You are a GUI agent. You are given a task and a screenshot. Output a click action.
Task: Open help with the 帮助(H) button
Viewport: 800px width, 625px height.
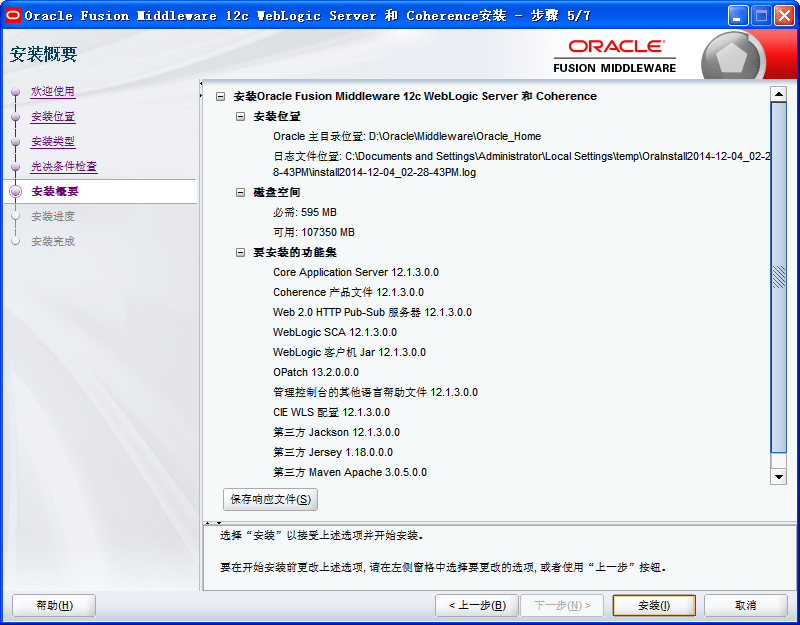(x=54, y=606)
